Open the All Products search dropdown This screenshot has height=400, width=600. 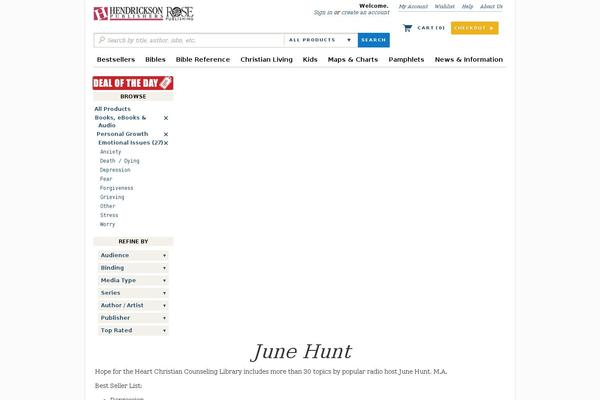(x=321, y=40)
